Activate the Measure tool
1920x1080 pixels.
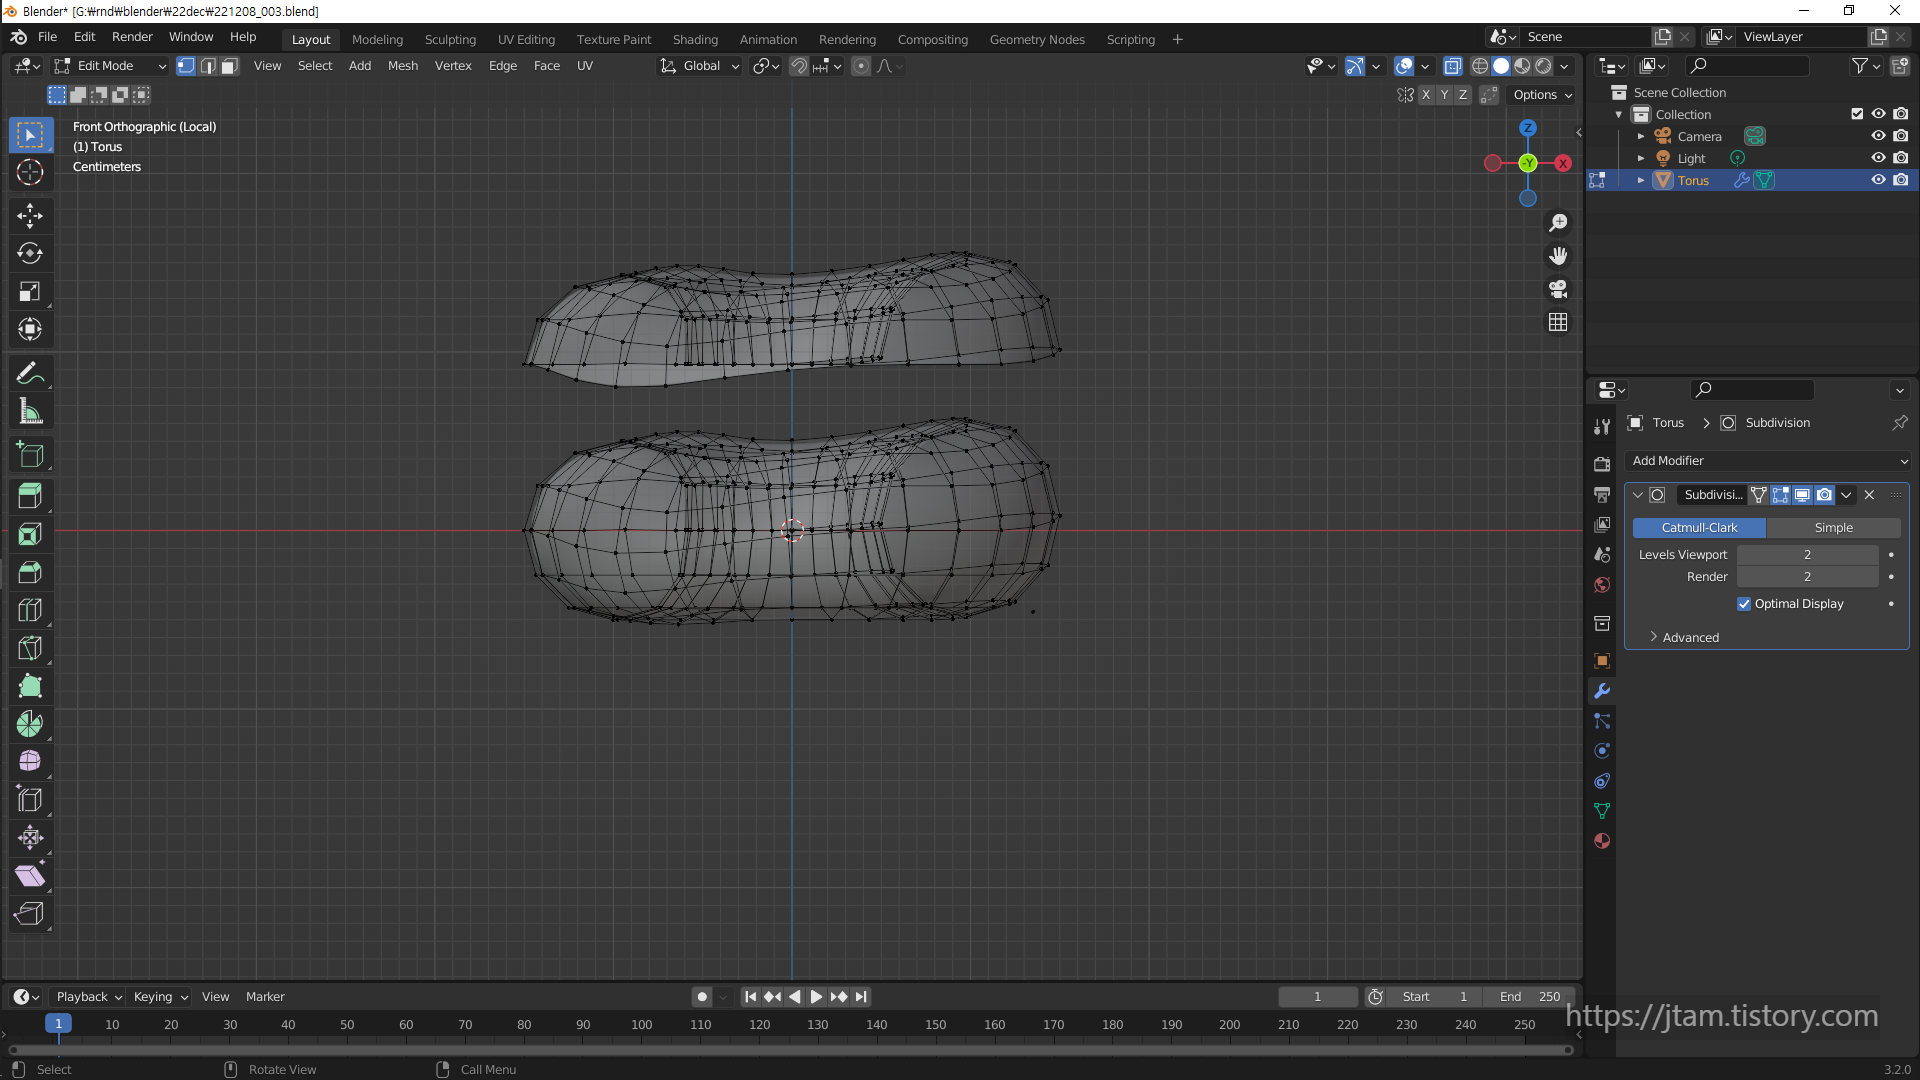(30, 411)
